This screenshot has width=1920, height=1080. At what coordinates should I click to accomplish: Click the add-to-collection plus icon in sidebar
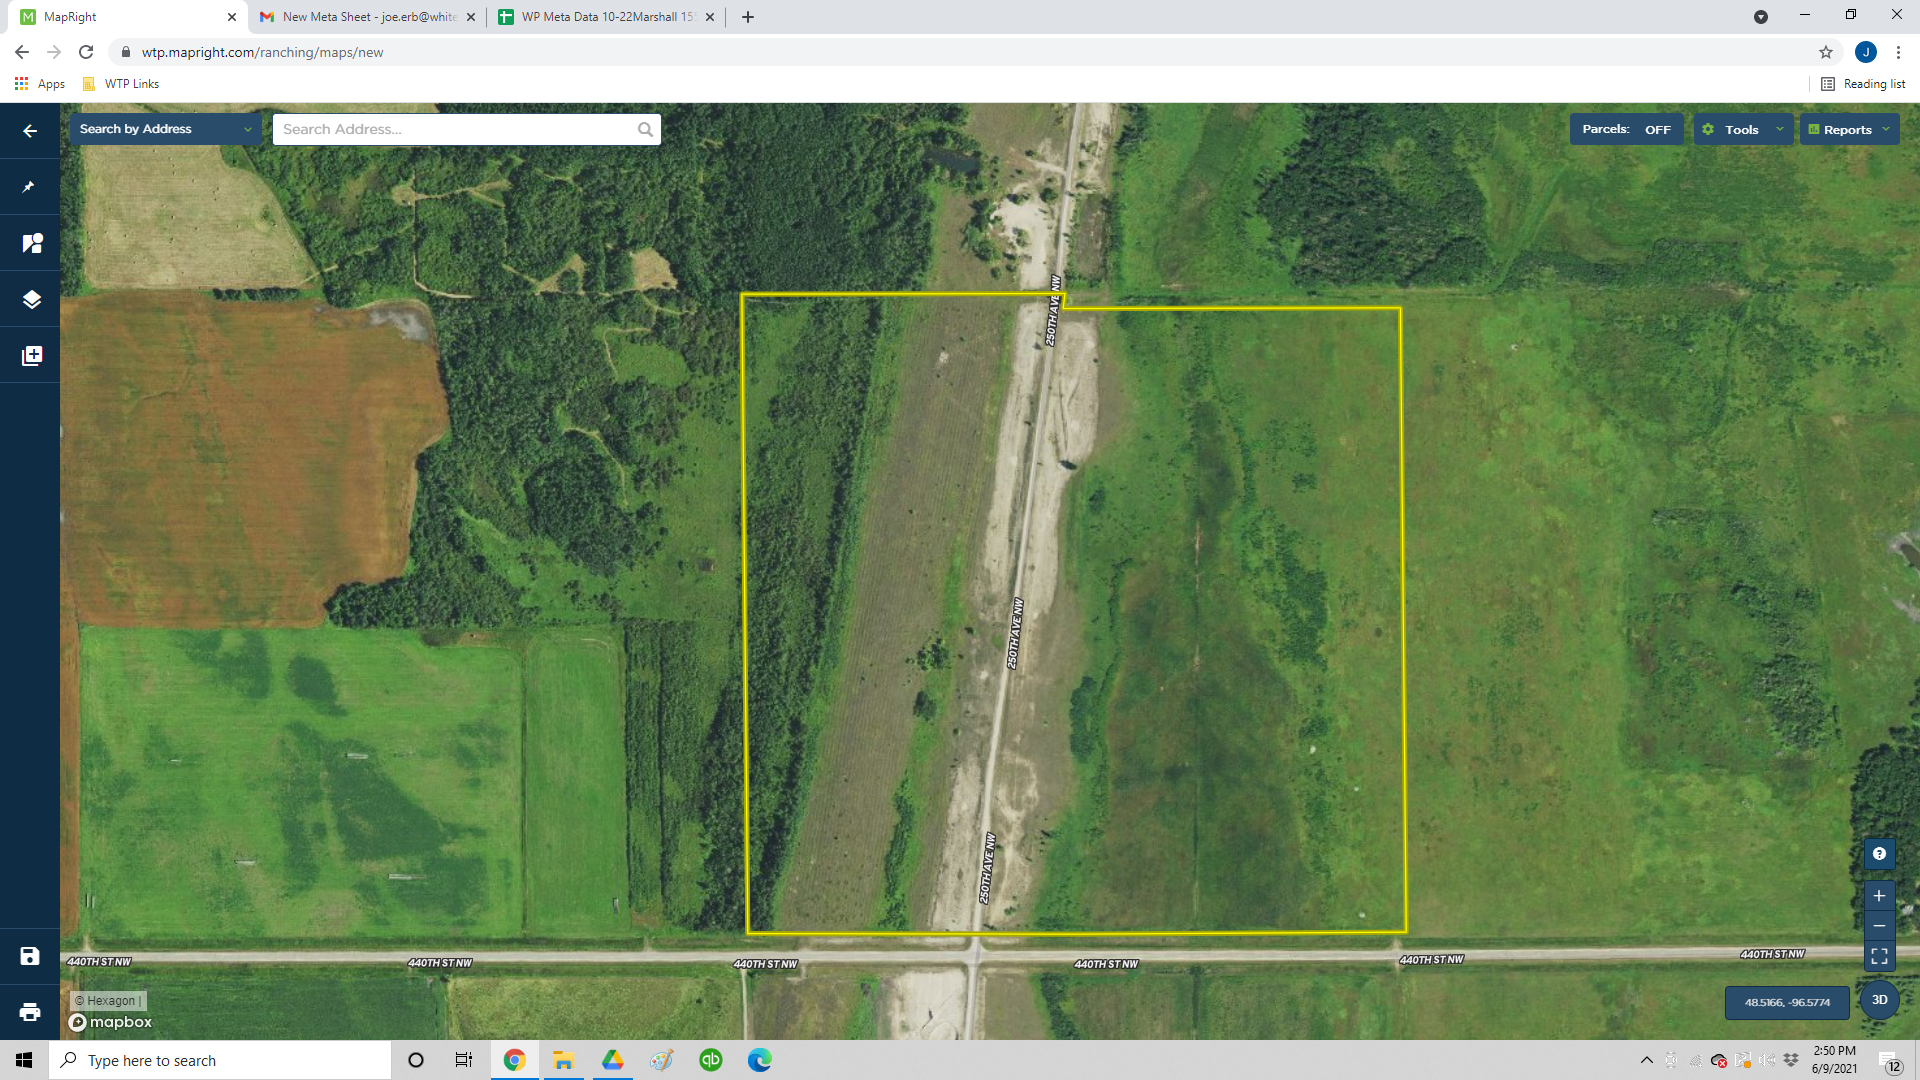click(31, 355)
